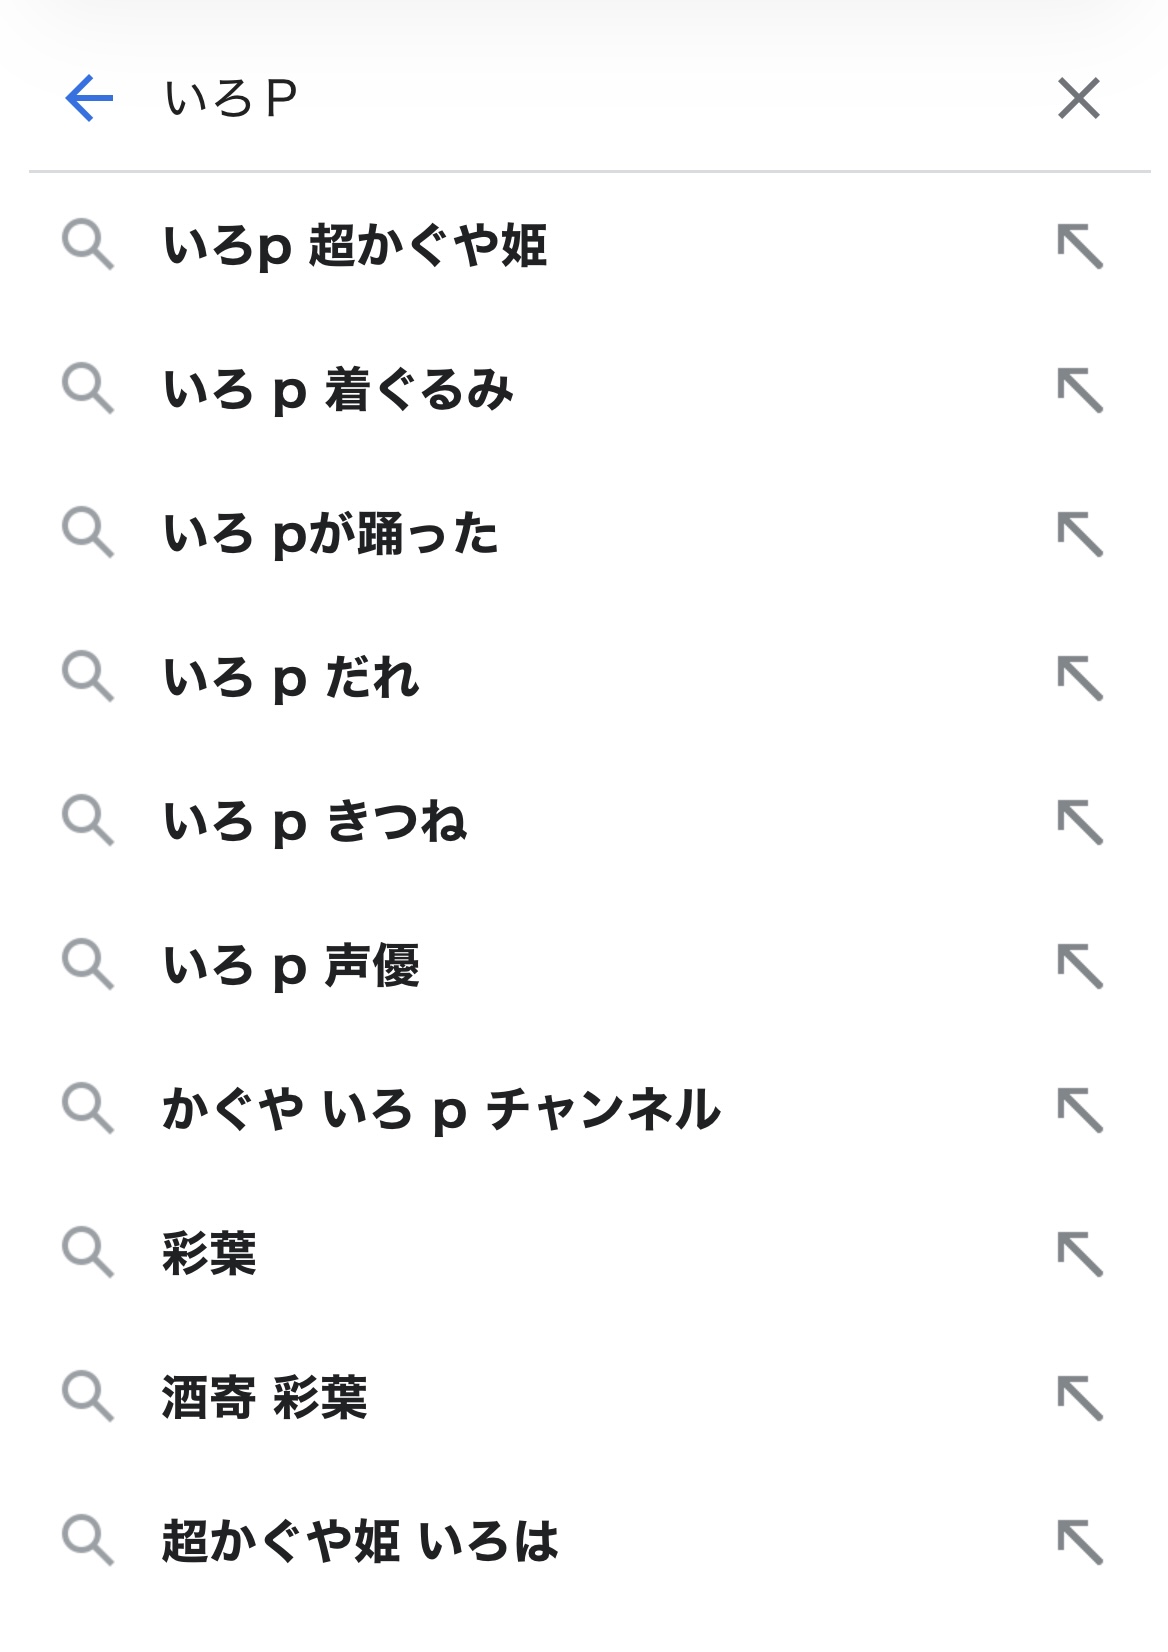
Task: Choose the 彩葉 suggestion
Action: [x=209, y=1254]
